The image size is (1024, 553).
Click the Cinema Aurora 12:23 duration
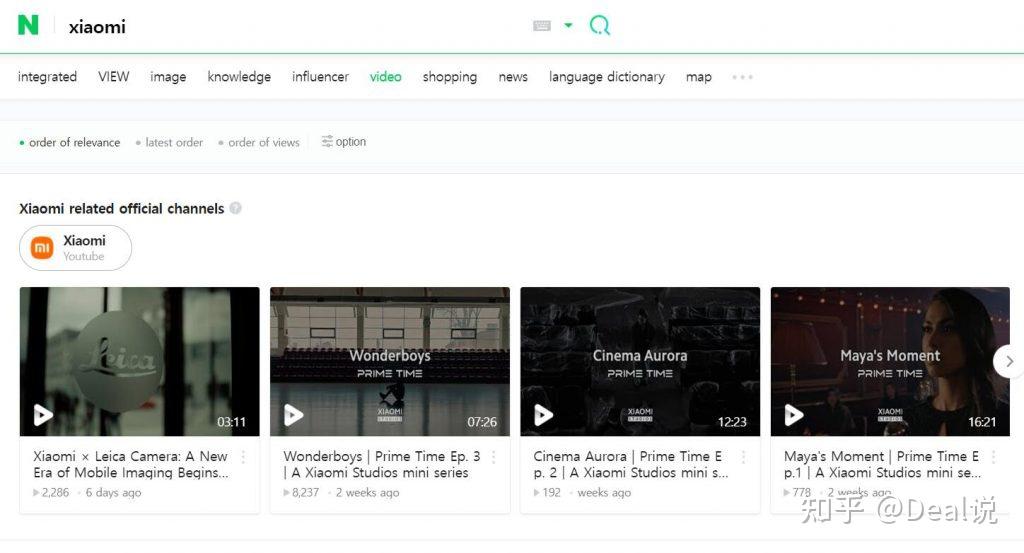732,422
